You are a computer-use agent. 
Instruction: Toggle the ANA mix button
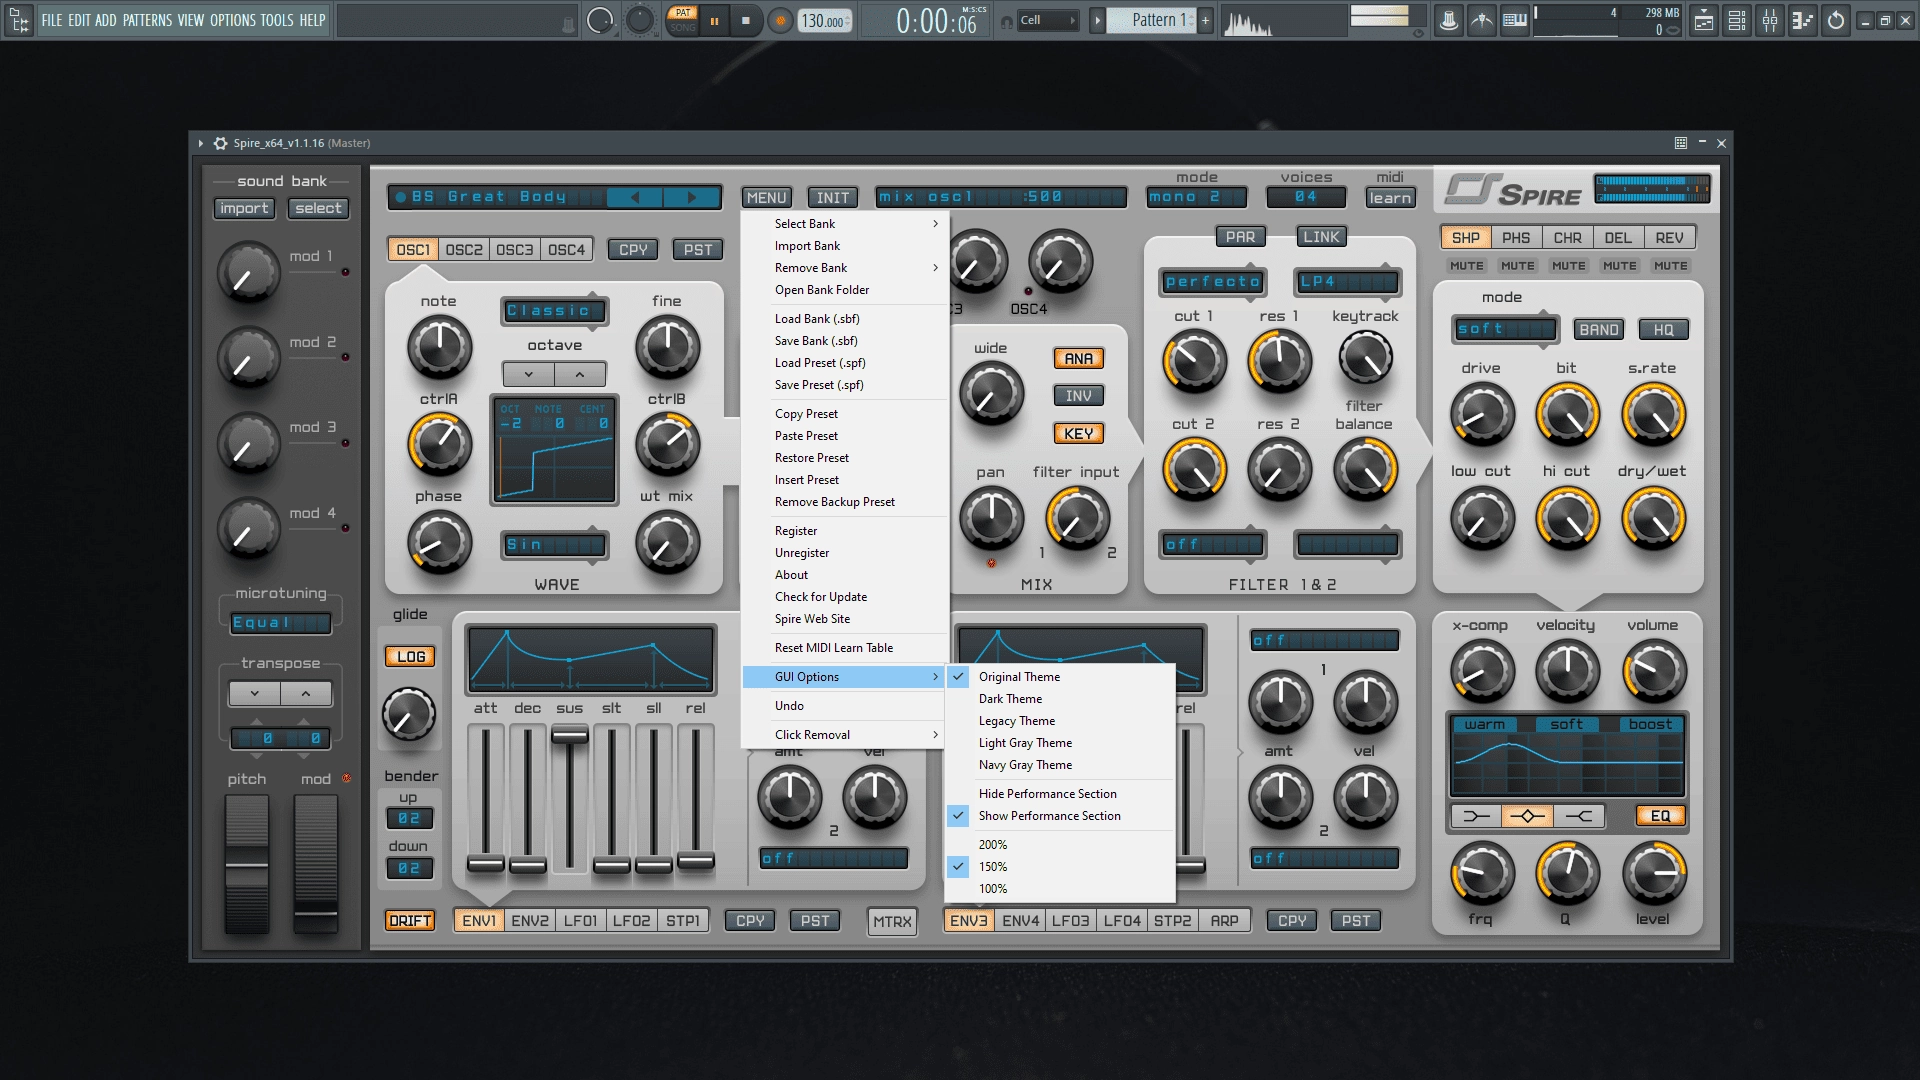tap(1078, 358)
